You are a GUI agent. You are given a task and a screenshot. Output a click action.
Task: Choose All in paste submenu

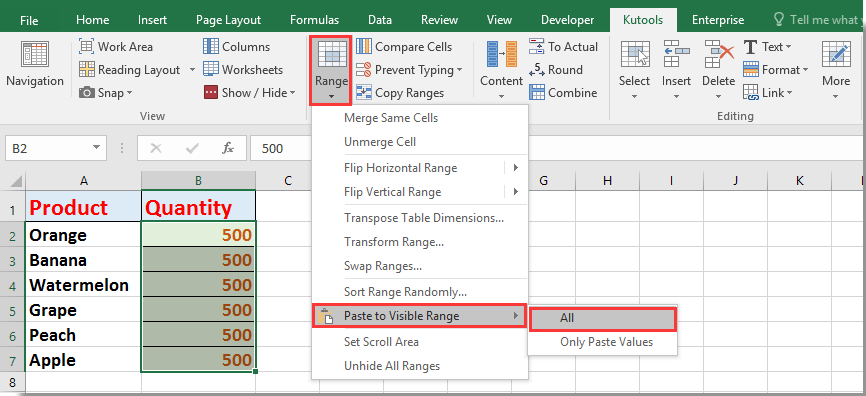click(603, 319)
